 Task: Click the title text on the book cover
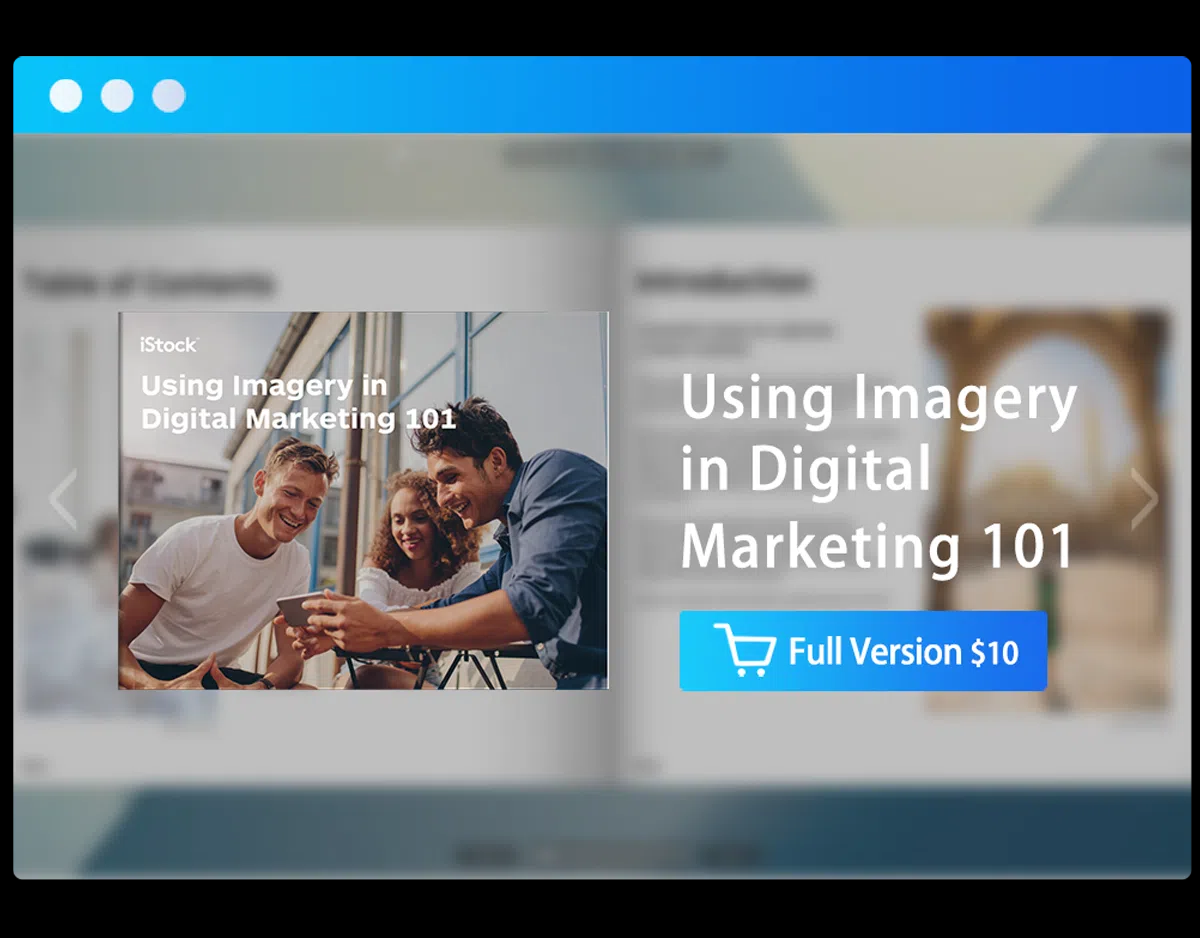tap(298, 402)
